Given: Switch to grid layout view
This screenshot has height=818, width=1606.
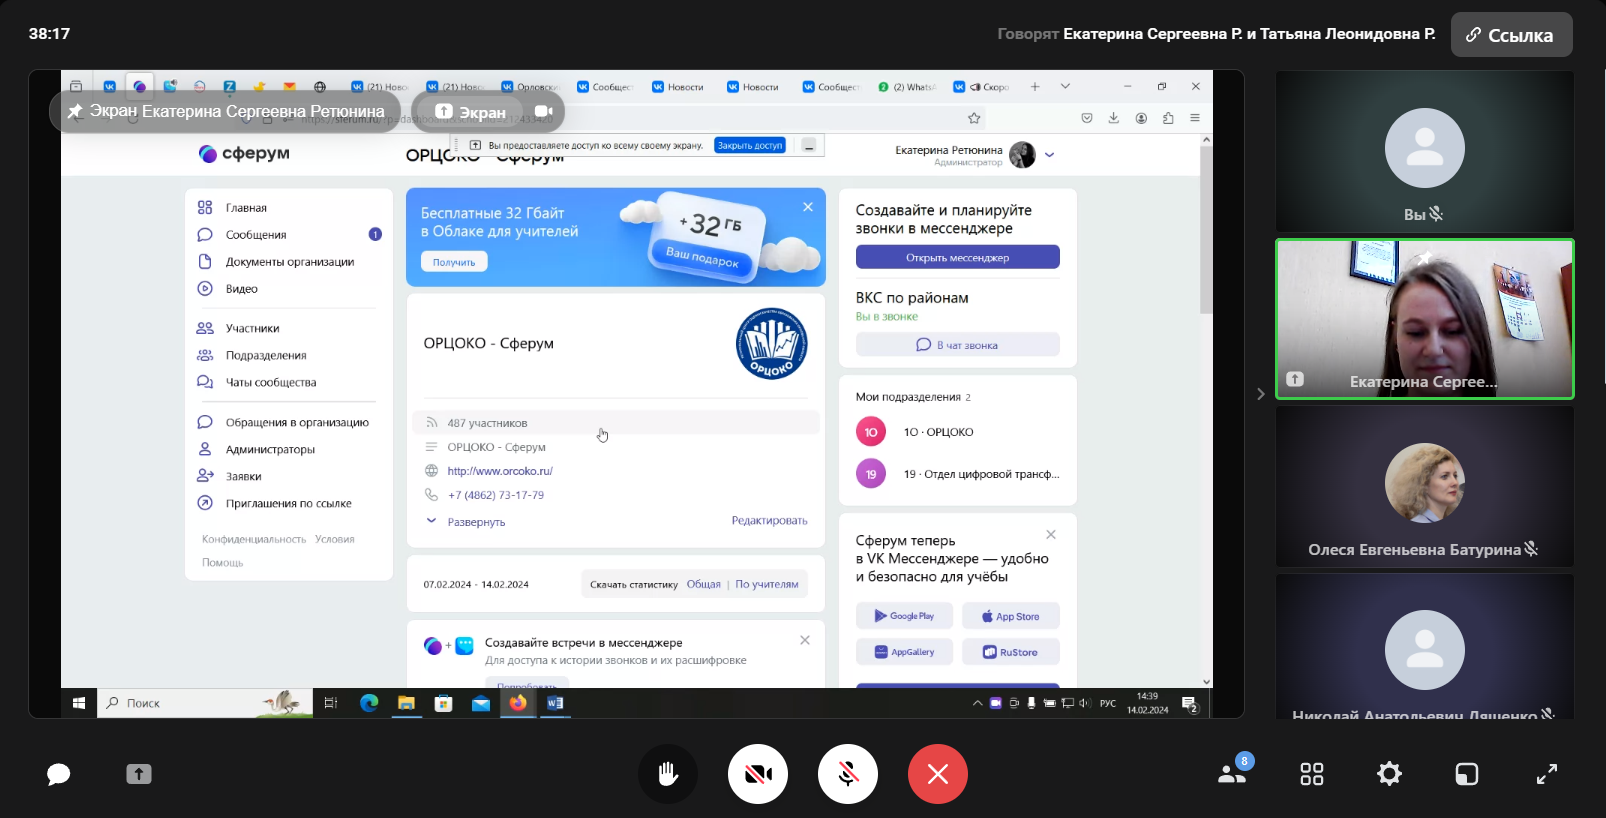Looking at the screenshot, I should (x=1311, y=774).
